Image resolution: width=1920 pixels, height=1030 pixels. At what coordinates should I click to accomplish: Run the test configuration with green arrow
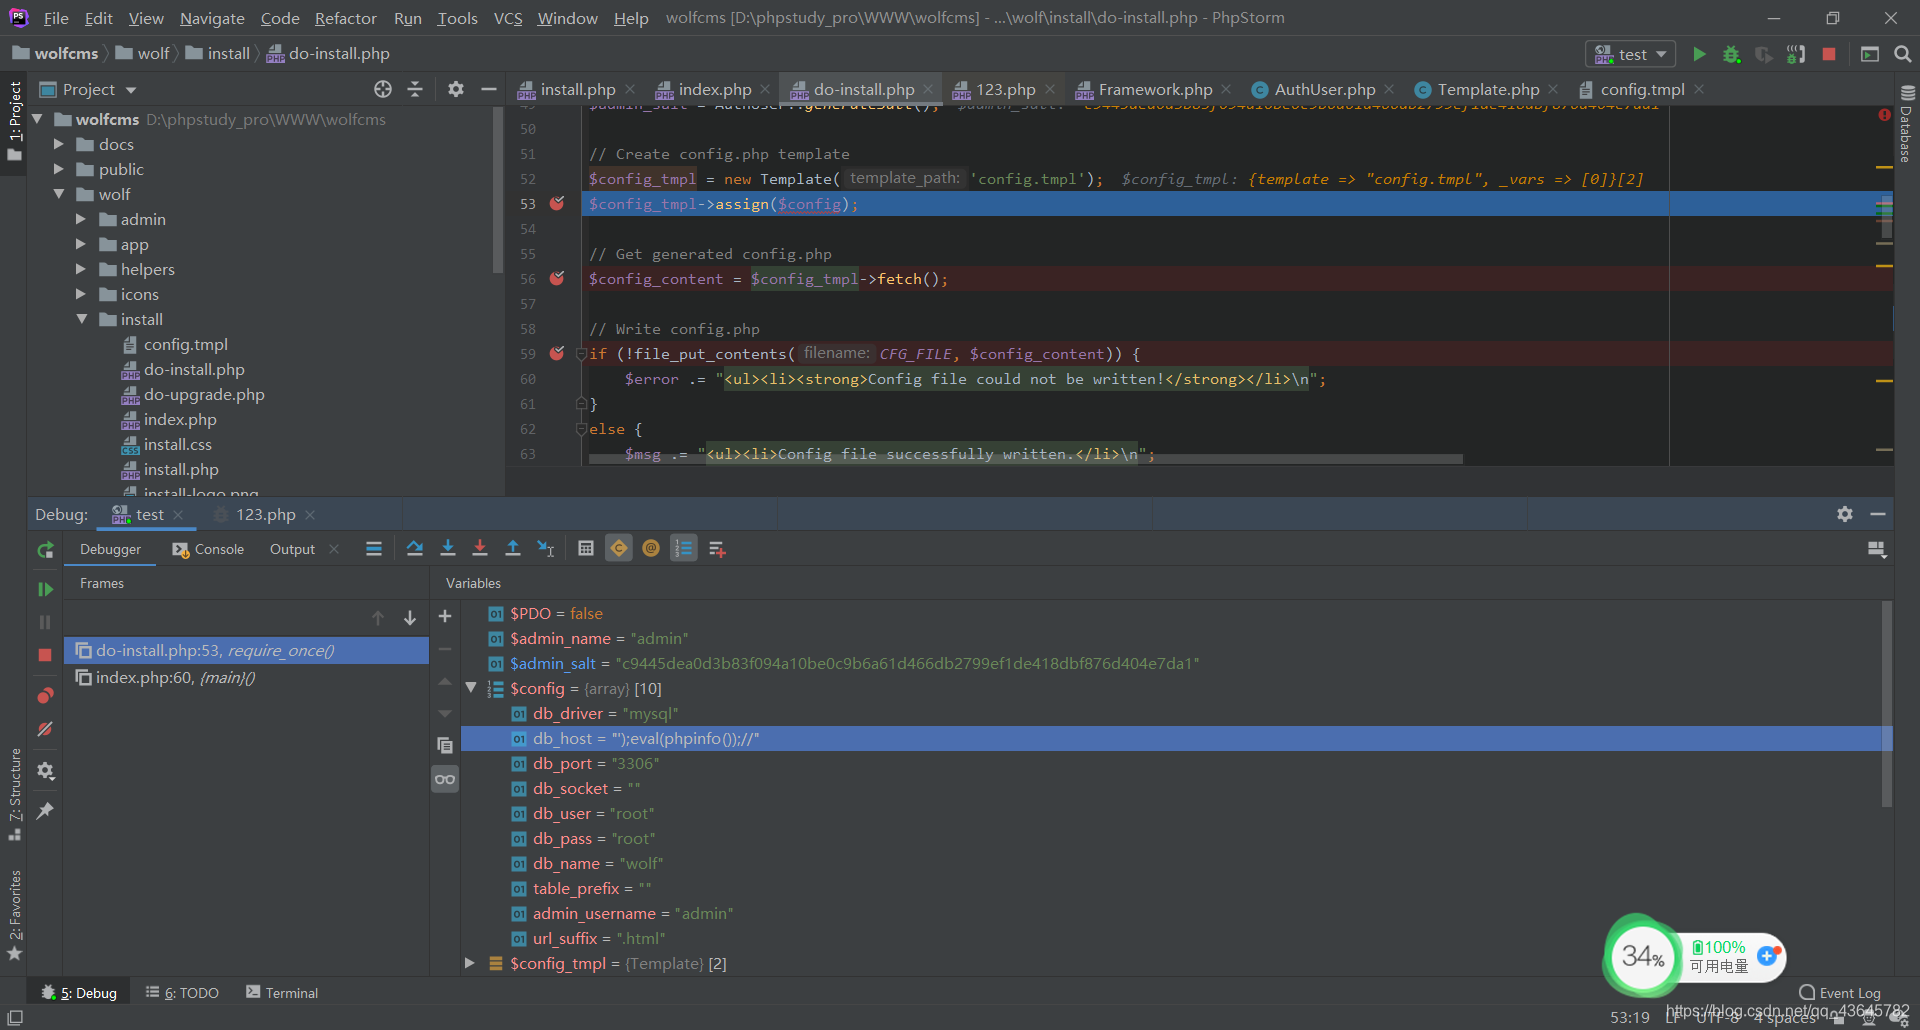point(1699,54)
